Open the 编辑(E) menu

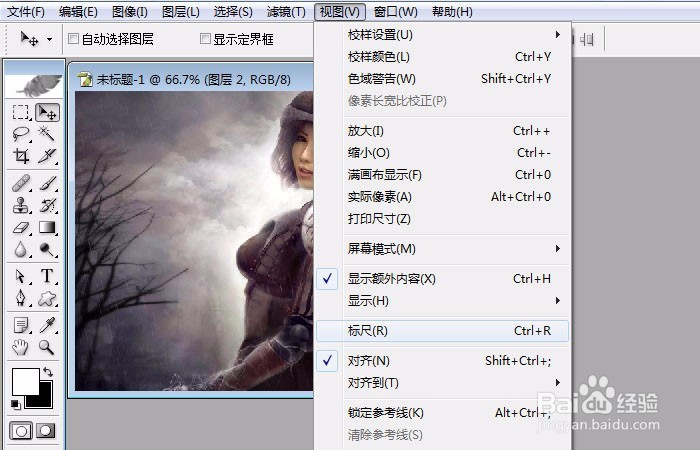pos(78,12)
